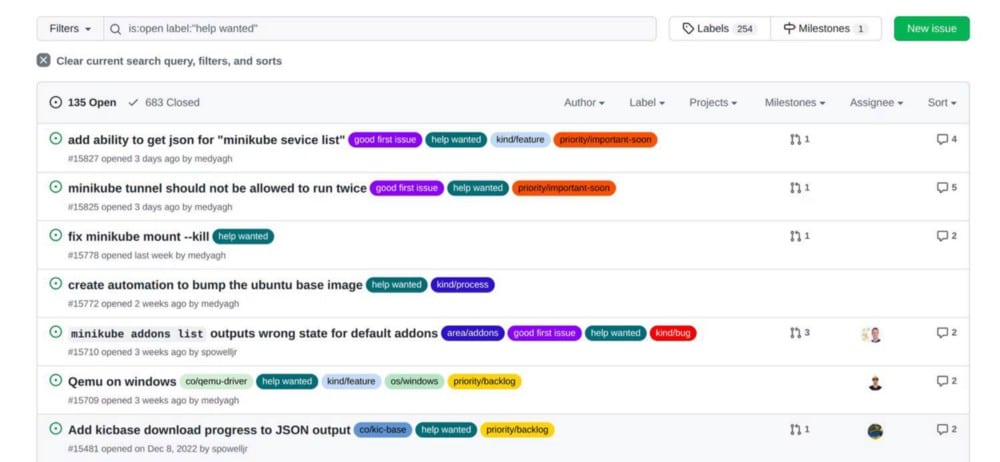
Task: Click the search magnifier icon
Action: (115, 29)
